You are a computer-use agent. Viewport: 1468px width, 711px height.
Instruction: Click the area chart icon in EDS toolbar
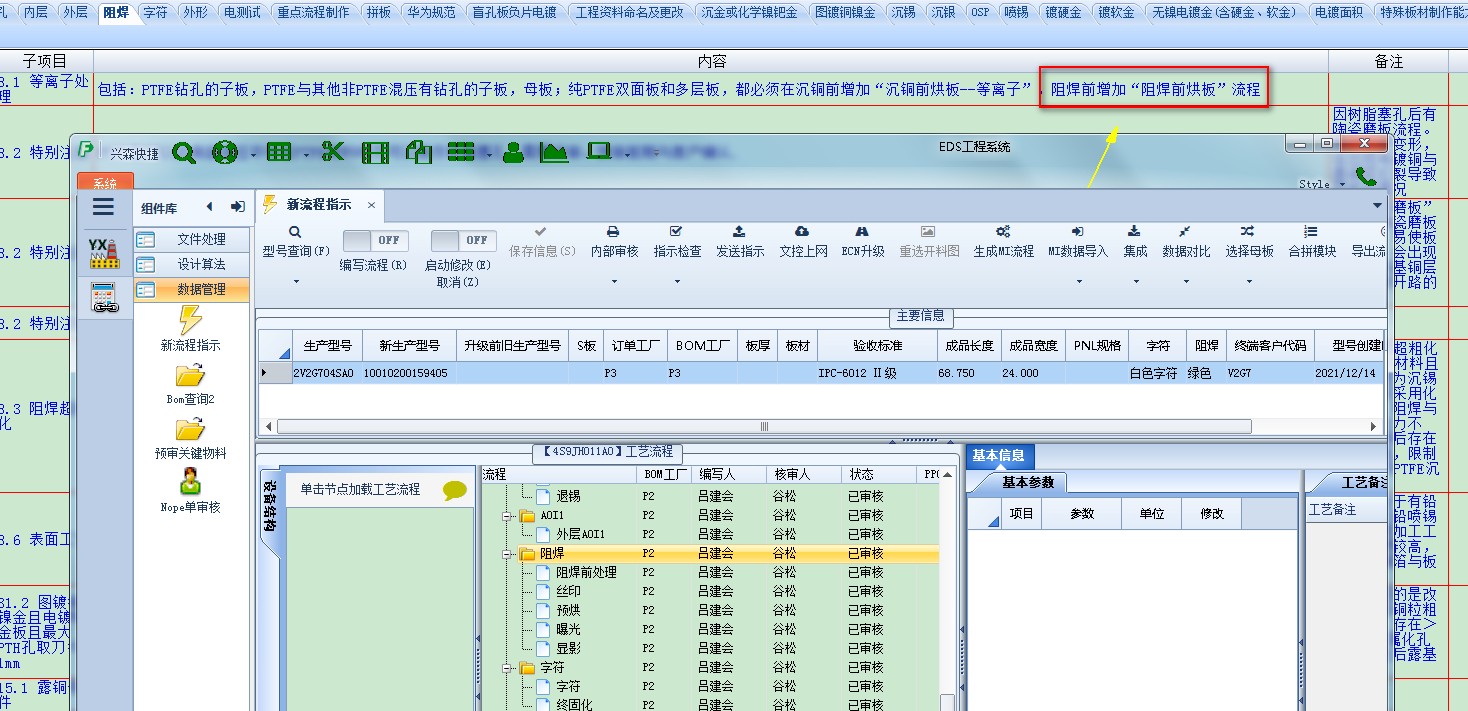pyautogui.click(x=554, y=152)
